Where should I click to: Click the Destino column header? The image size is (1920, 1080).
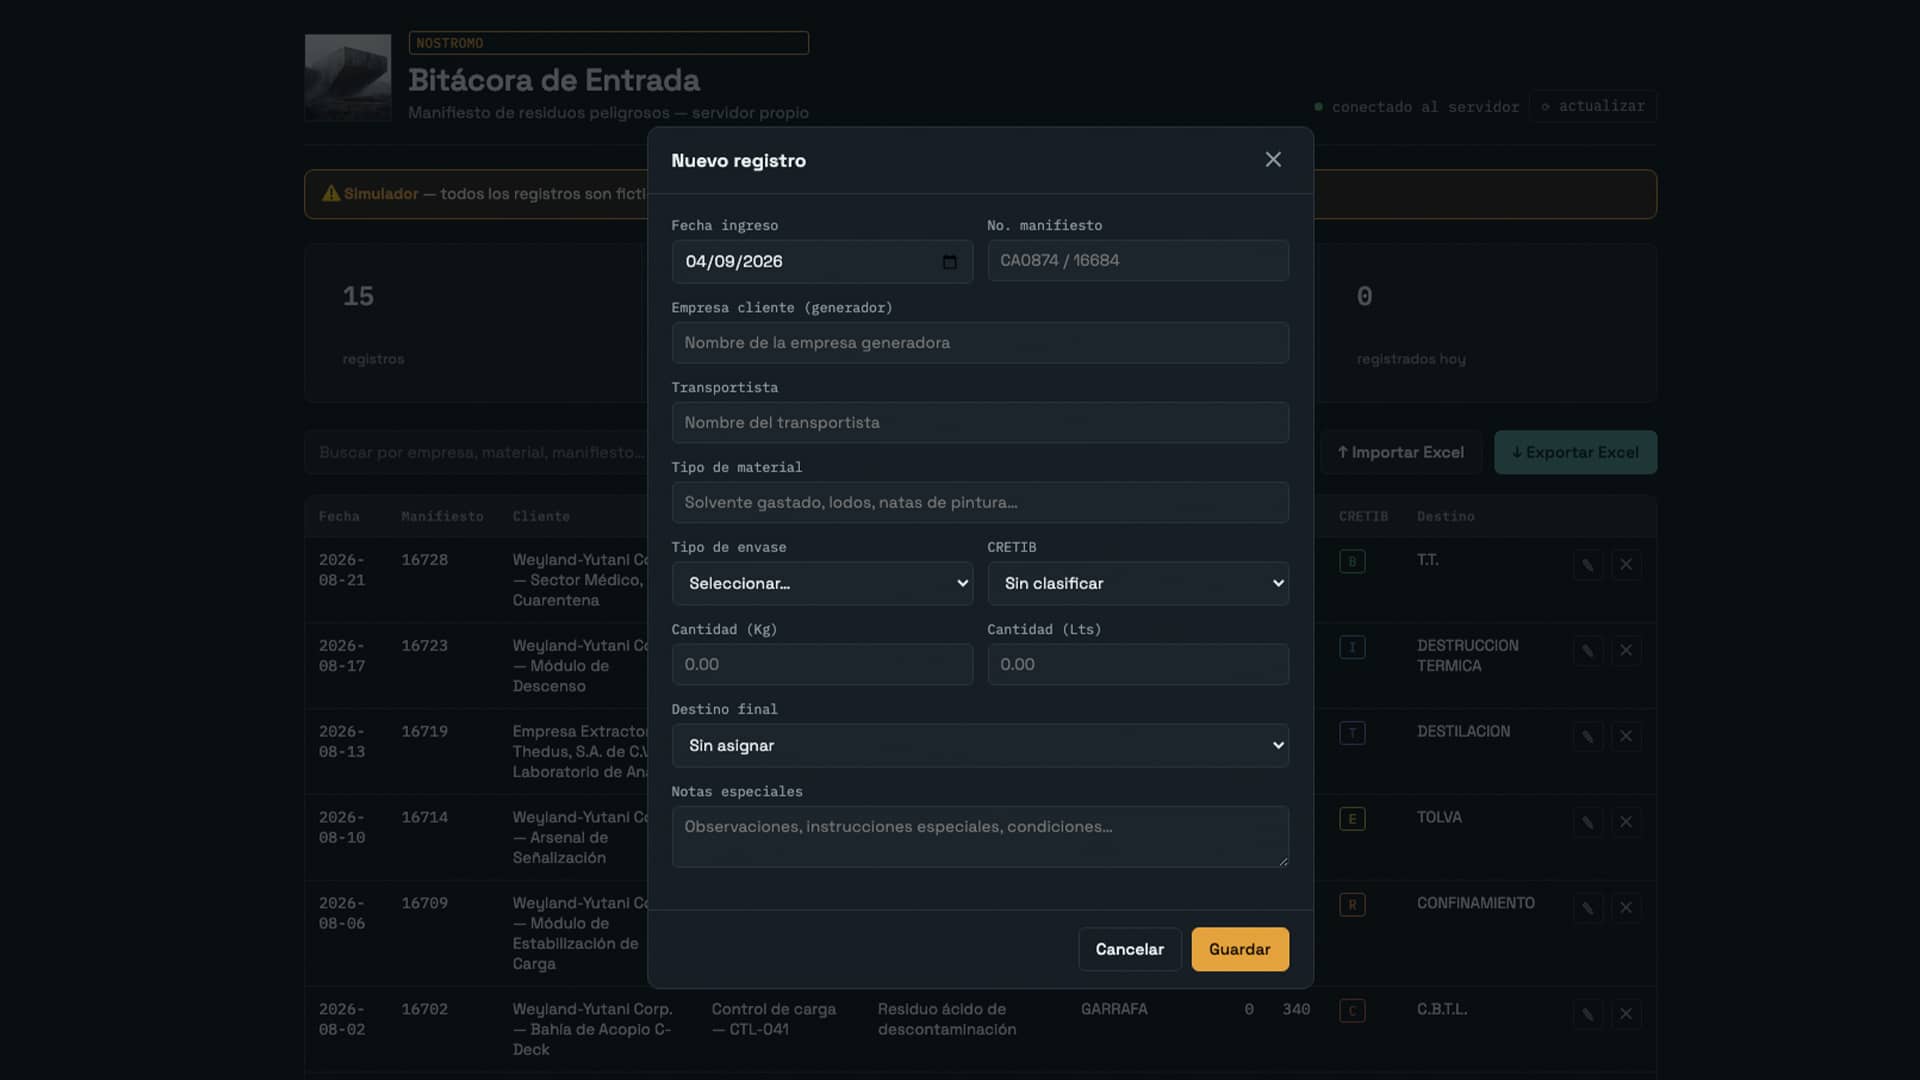click(x=1445, y=517)
